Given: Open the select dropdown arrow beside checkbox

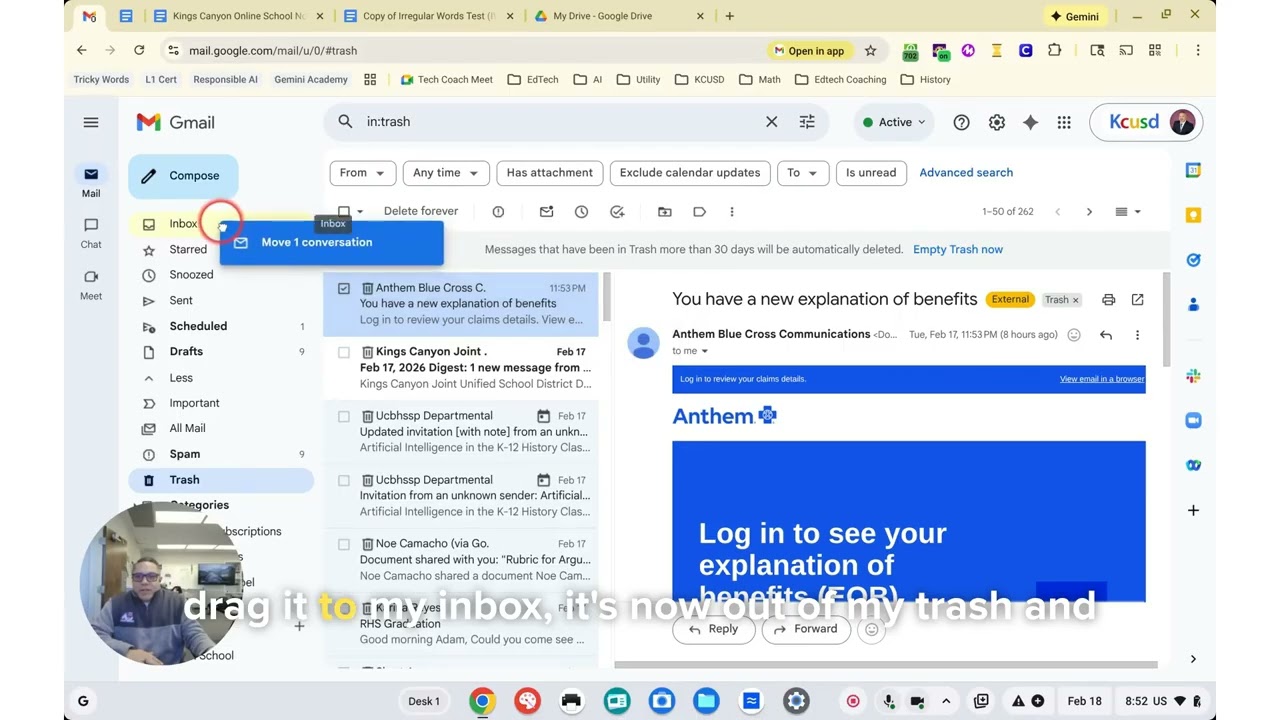Looking at the screenshot, I should coord(360,211).
